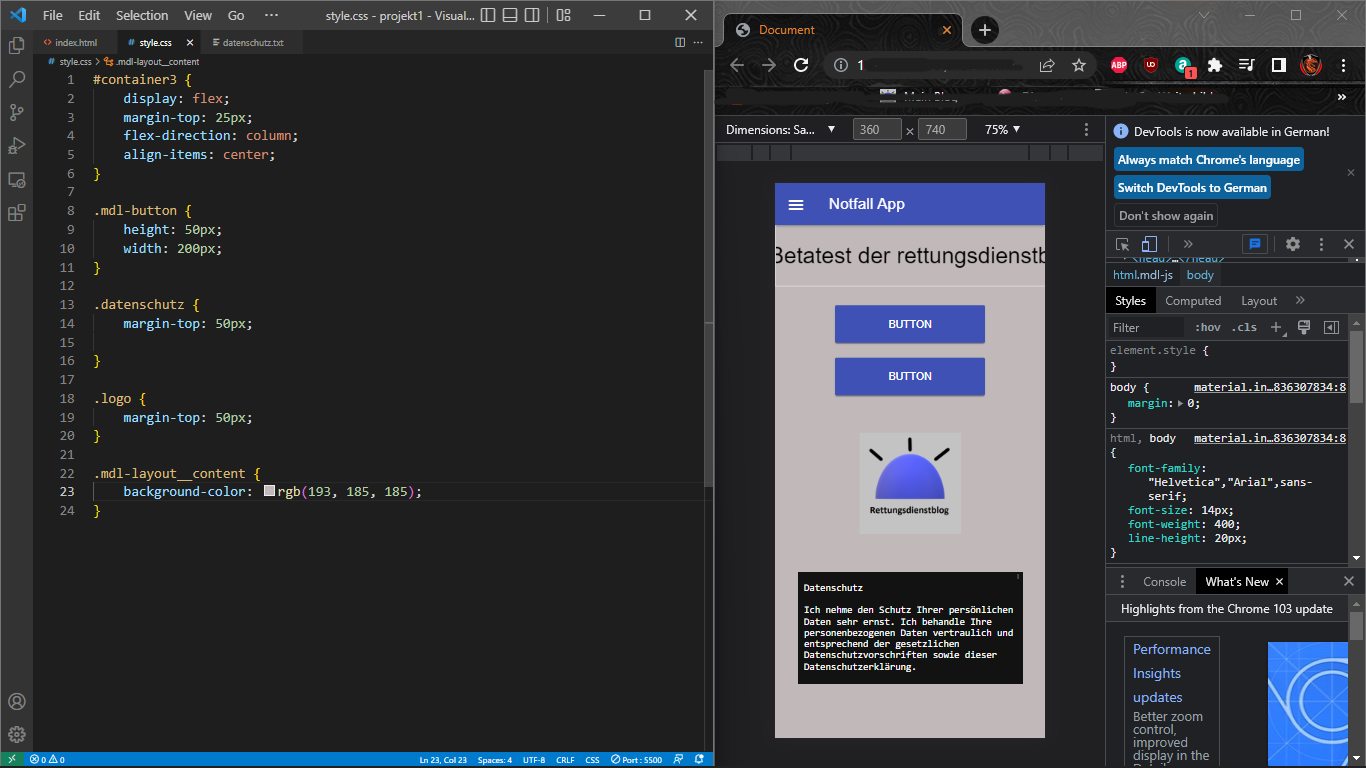
Task: Open the Explorer view in VS Code
Action: 16,45
